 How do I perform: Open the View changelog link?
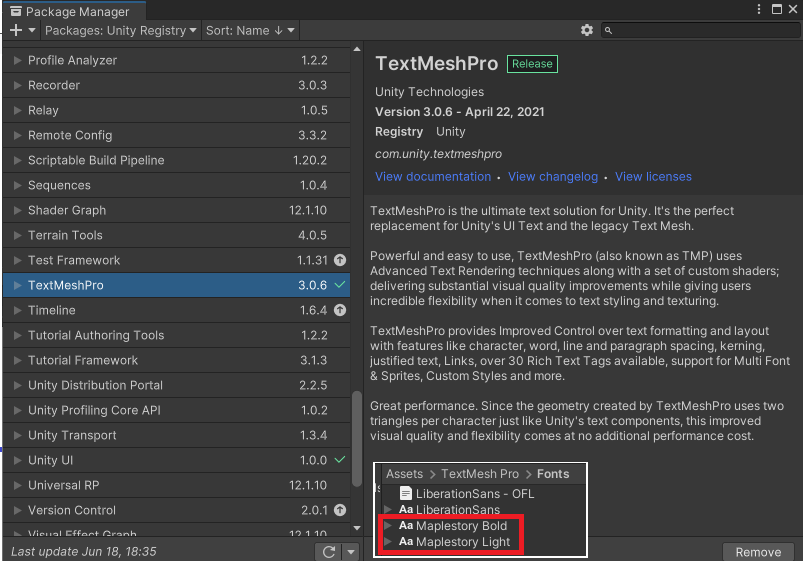point(553,176)
